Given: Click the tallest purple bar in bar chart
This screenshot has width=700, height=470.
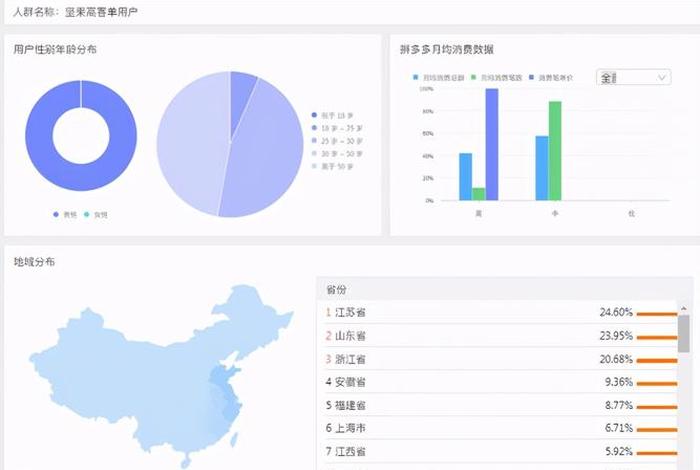Looking at the screenshot, I should click(491, 144).
